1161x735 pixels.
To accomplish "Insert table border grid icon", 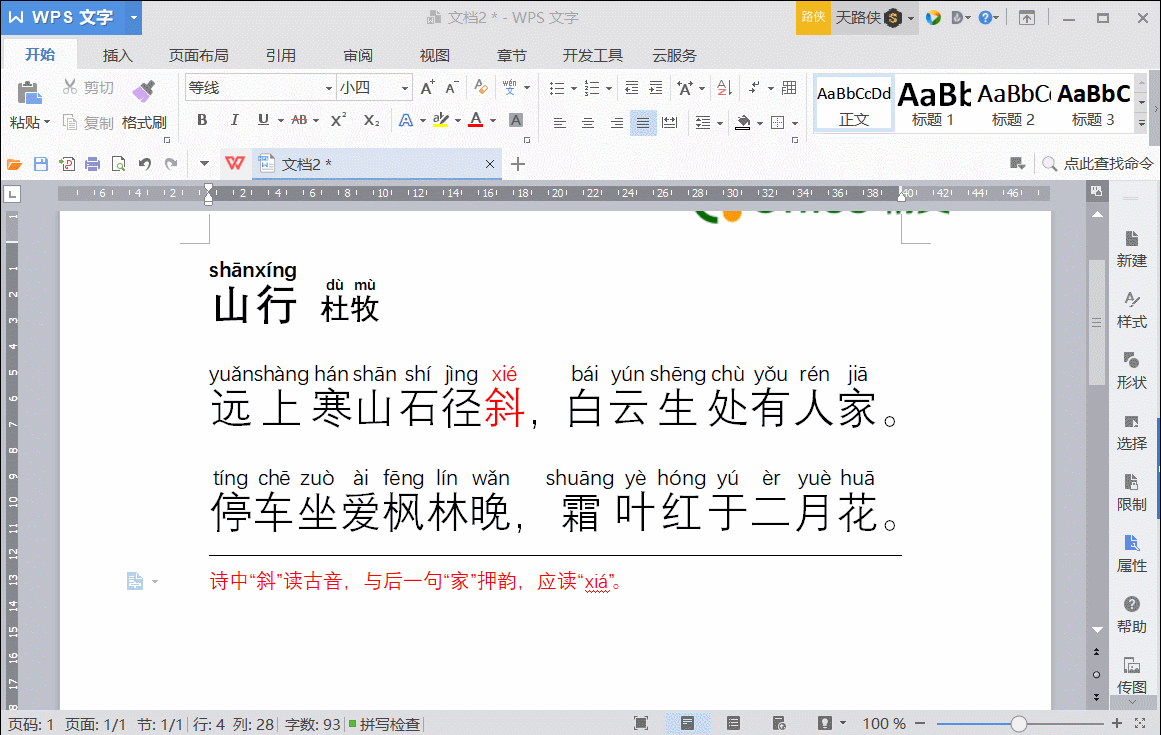I will (789, 88).
